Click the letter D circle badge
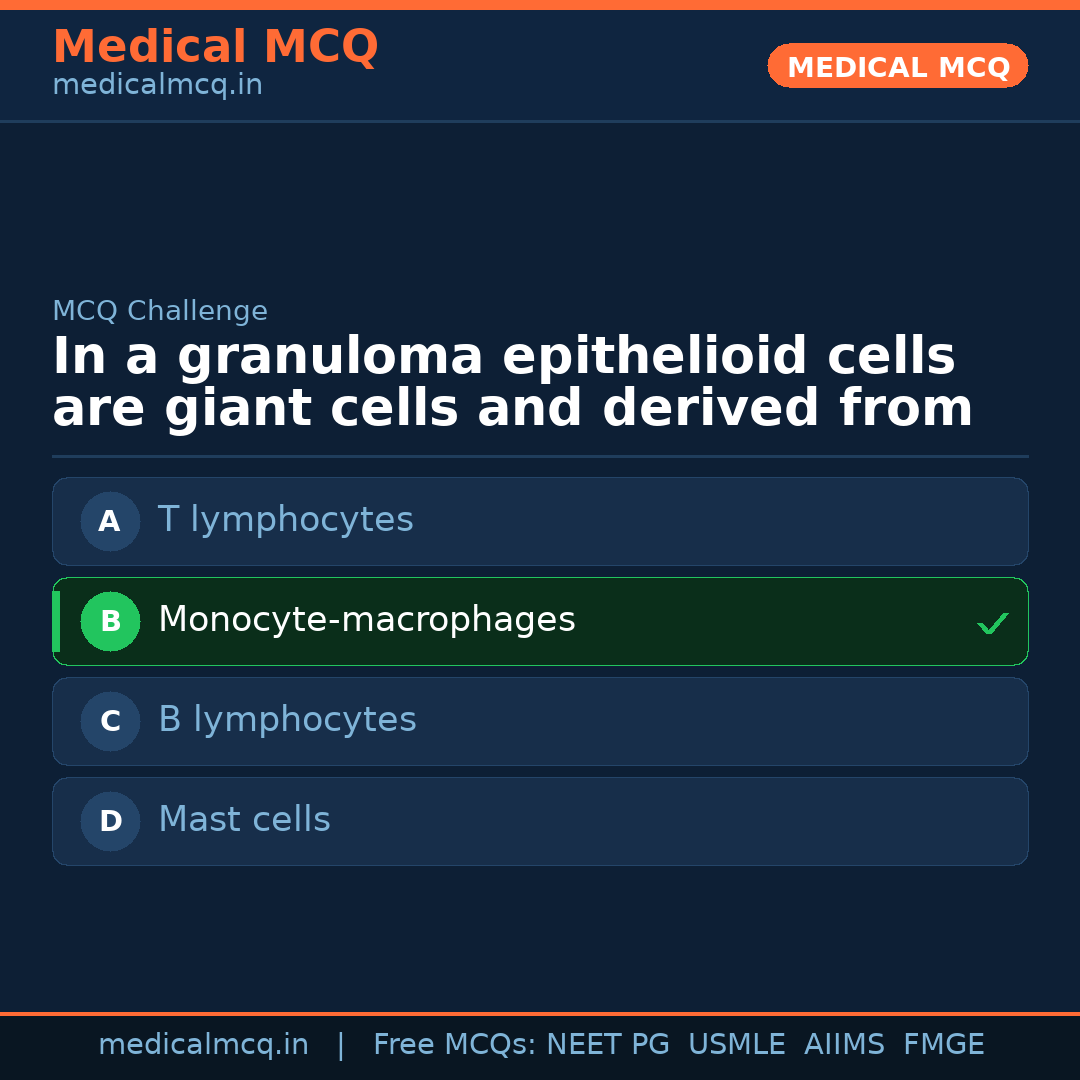This screenshot has width=1080, height=1080. (110, 821)
